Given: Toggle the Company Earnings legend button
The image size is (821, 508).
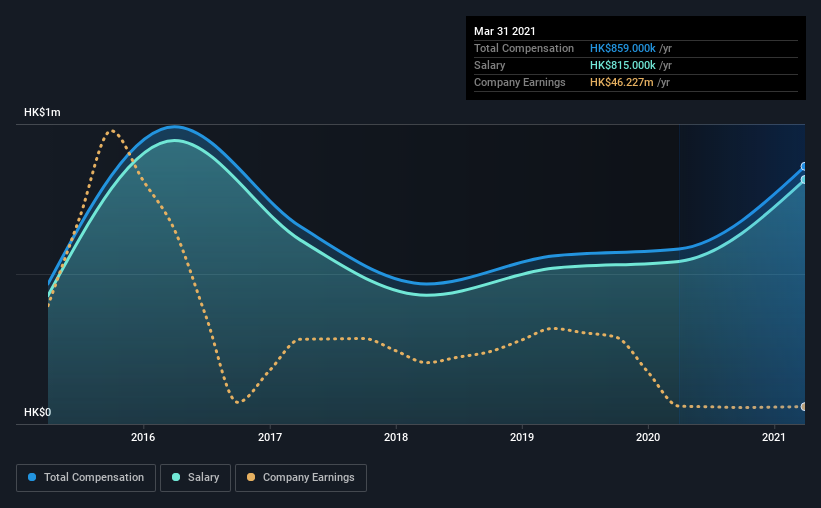Looking at the screenshot, I should pos(301,478).
